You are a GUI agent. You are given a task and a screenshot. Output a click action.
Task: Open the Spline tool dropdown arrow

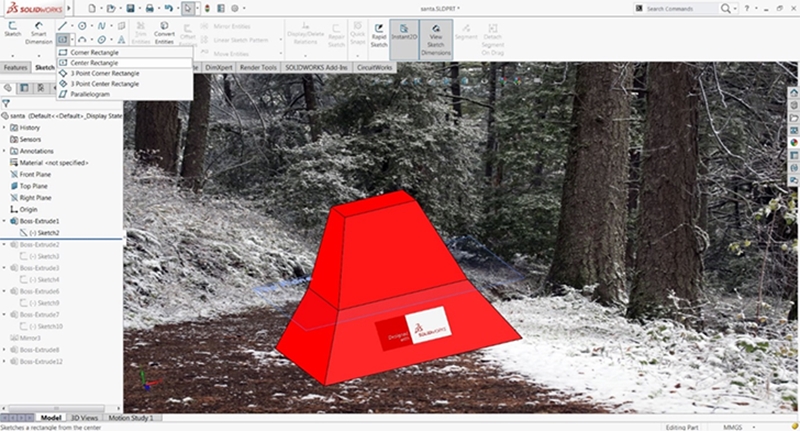click(111, 26)
